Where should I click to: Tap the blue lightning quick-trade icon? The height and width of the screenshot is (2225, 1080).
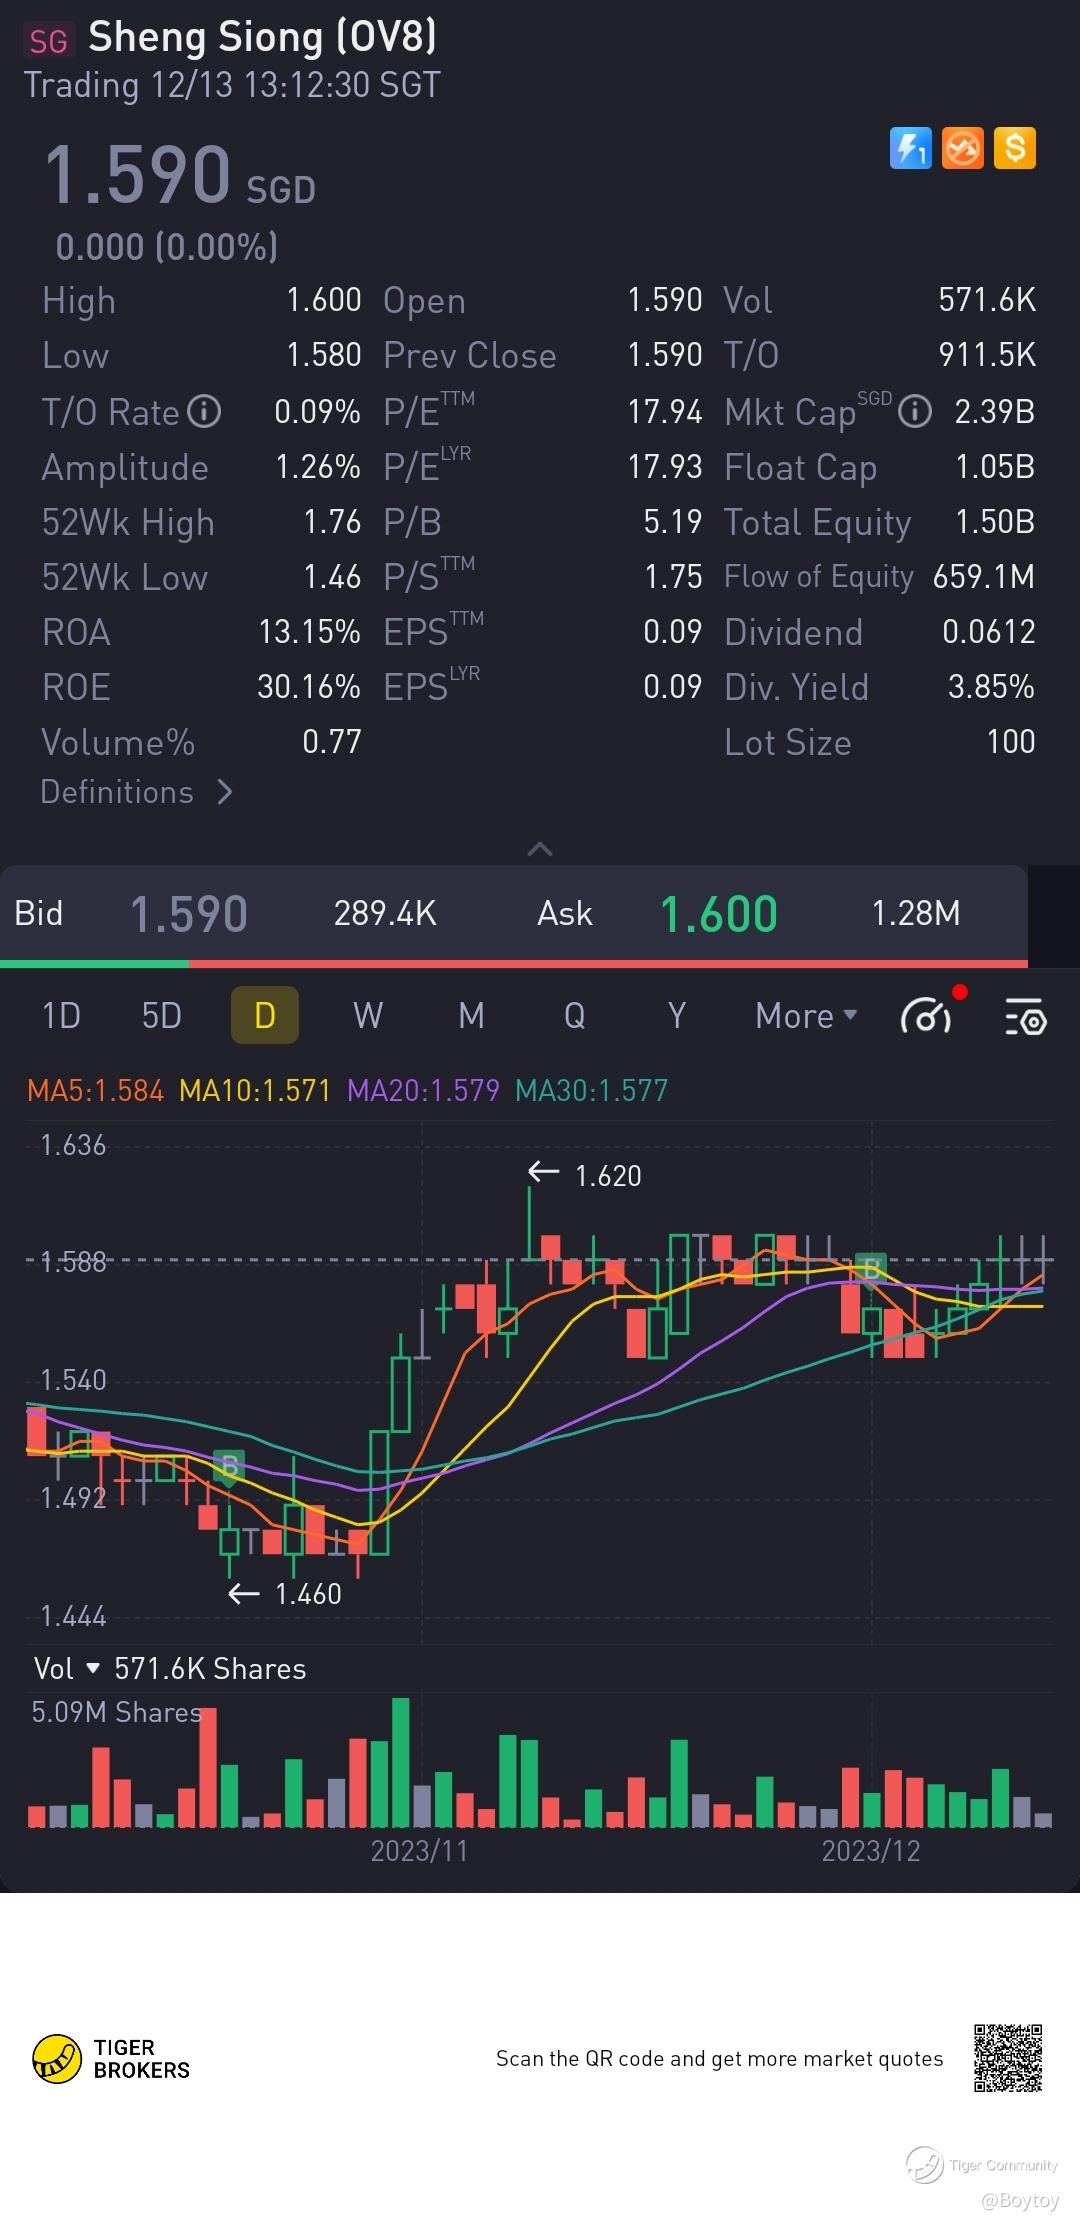click(910, 149)
